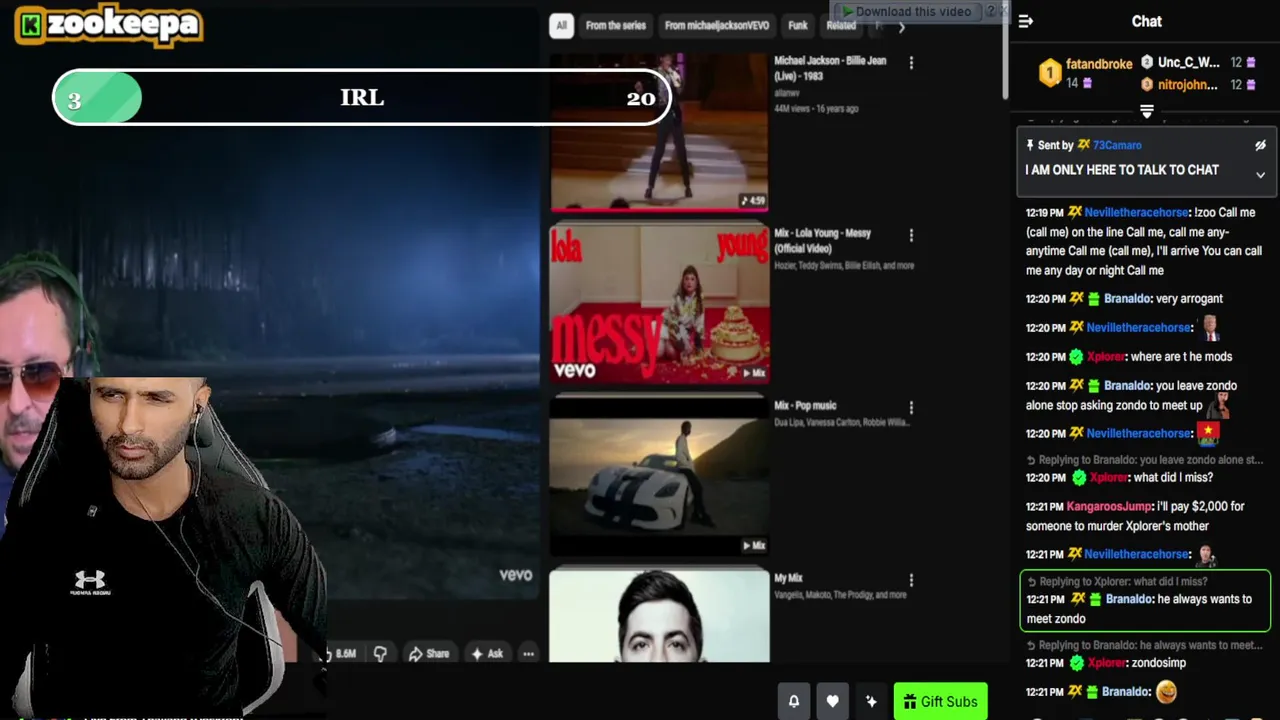Viewport: 1280px width, 720px height.
Task: Click the Share button under video
Action: tap(428, 654)
